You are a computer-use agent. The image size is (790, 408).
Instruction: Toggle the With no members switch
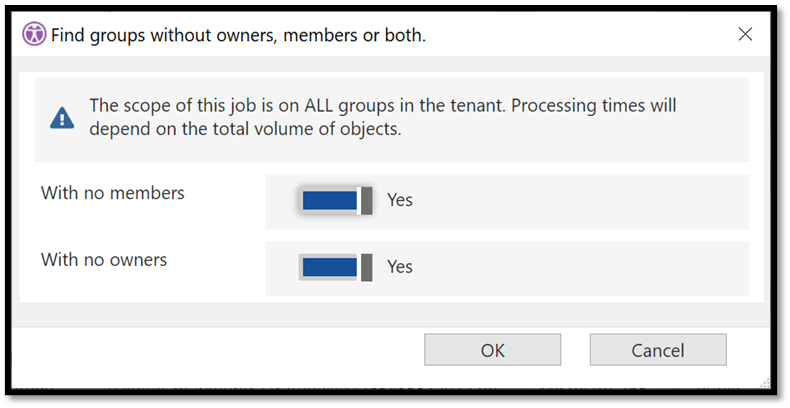tap(336, 200)
